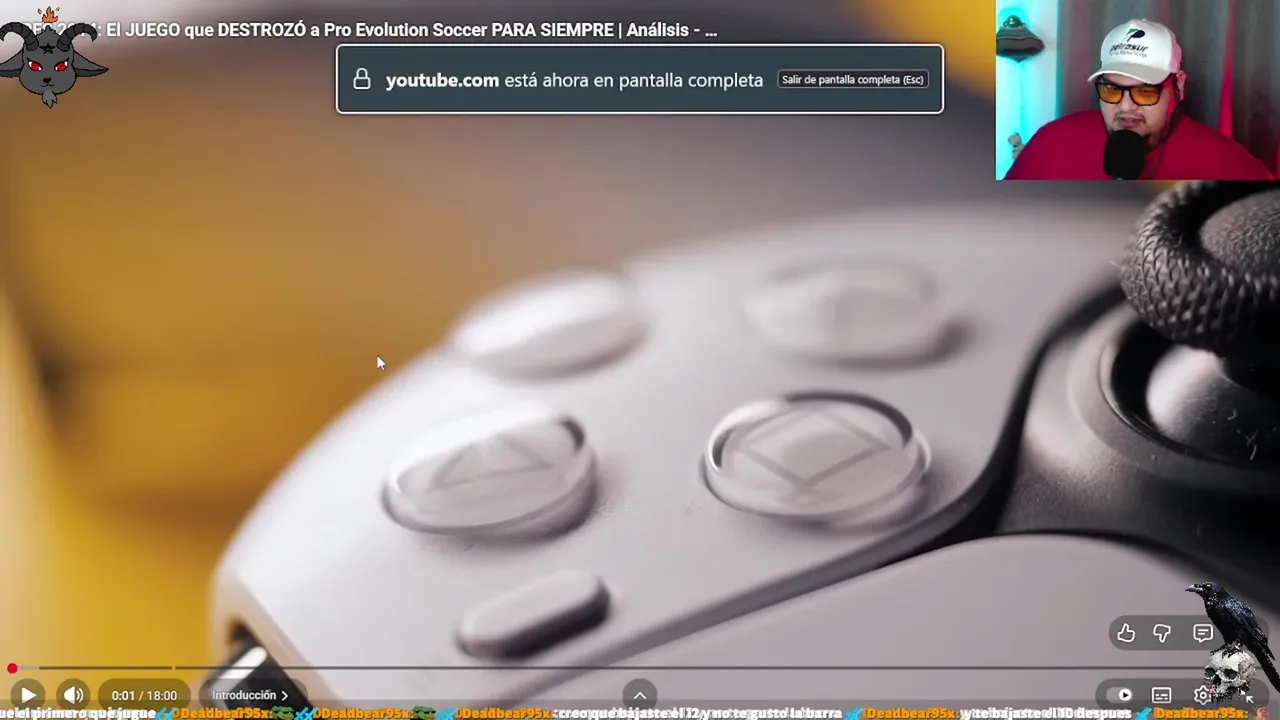The width and height of the screenshot is (1280, 720).
Task: Mute the video volume
Action: click(x=73, y=695)
